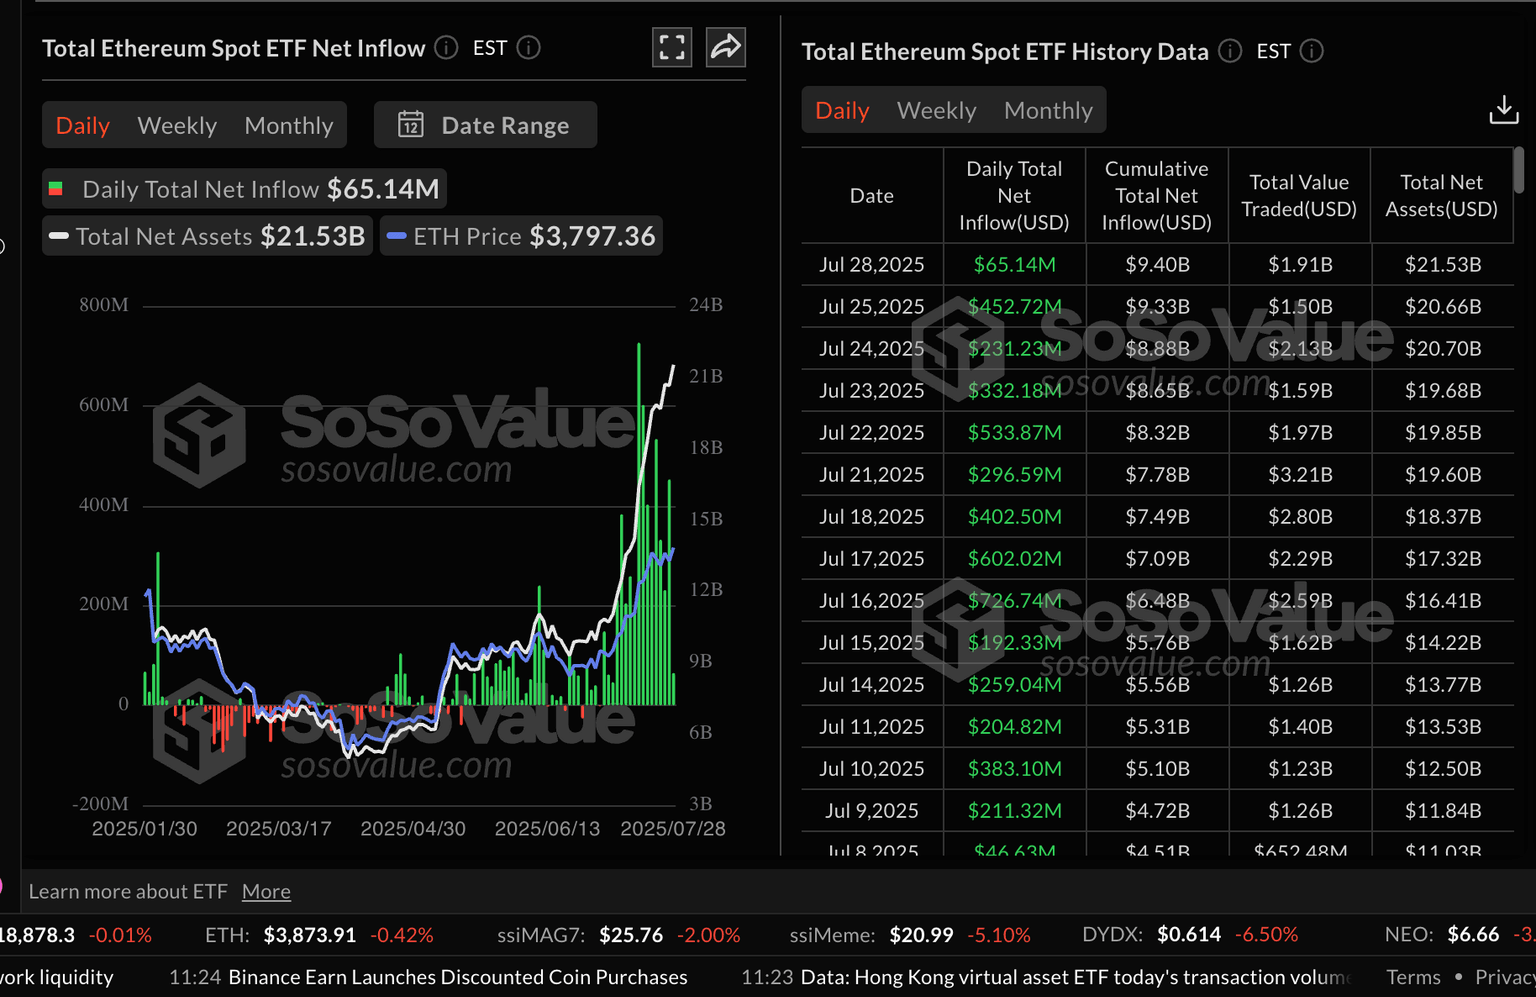The height and width of the screenshot is (997, 1536).
Task: Switch chart to Weekly view
Action: pos(177,125)
